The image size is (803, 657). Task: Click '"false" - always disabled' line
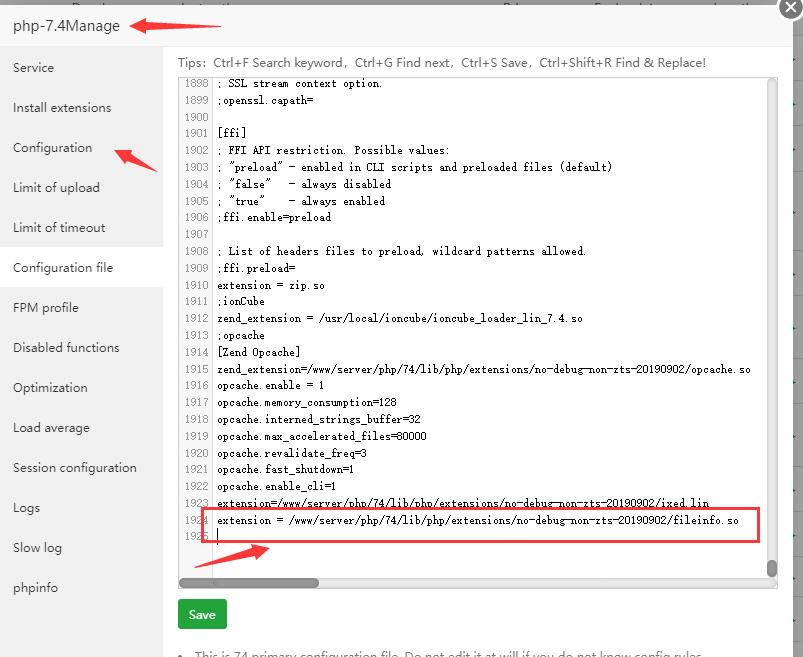click(304, 184)
